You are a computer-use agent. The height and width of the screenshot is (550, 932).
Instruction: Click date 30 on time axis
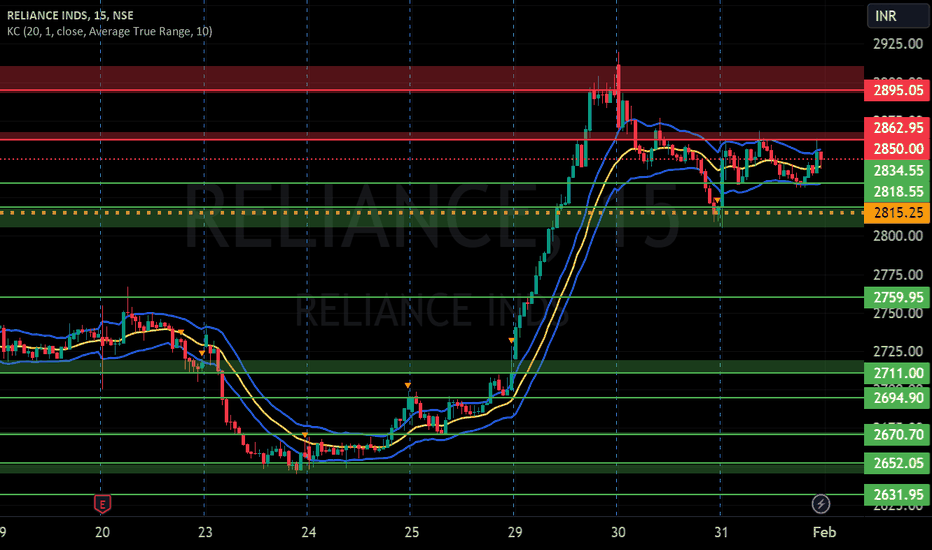[x=618, y=532]
